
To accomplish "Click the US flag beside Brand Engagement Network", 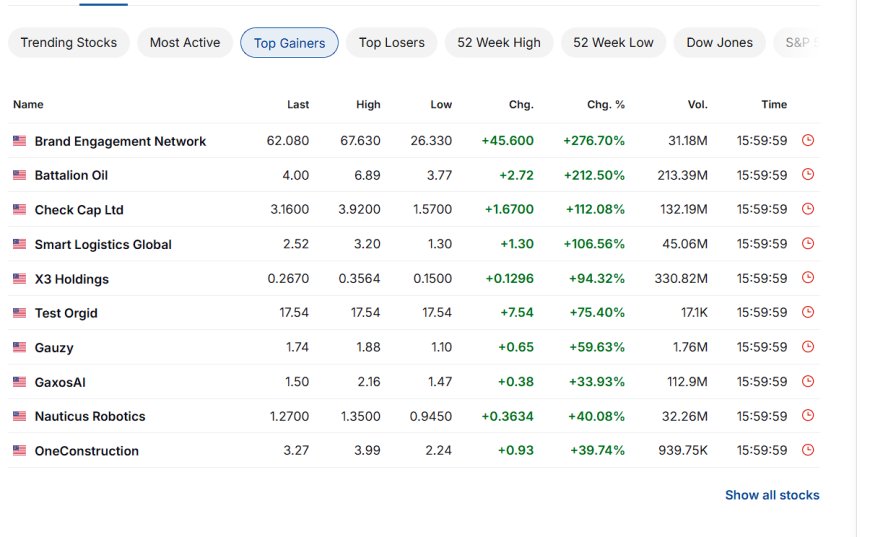I will [19, 141].
